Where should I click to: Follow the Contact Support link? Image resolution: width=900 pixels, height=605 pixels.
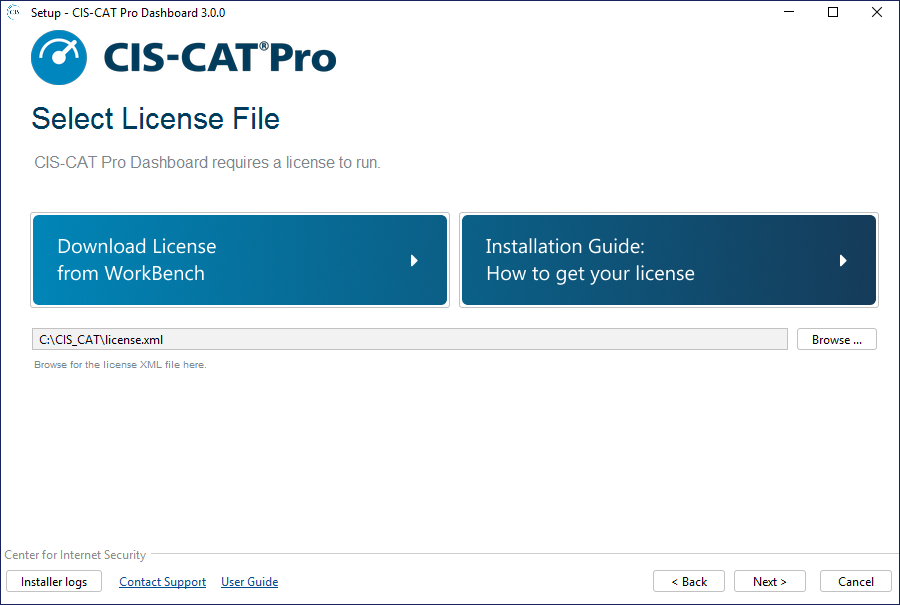[x=162, y=582]
